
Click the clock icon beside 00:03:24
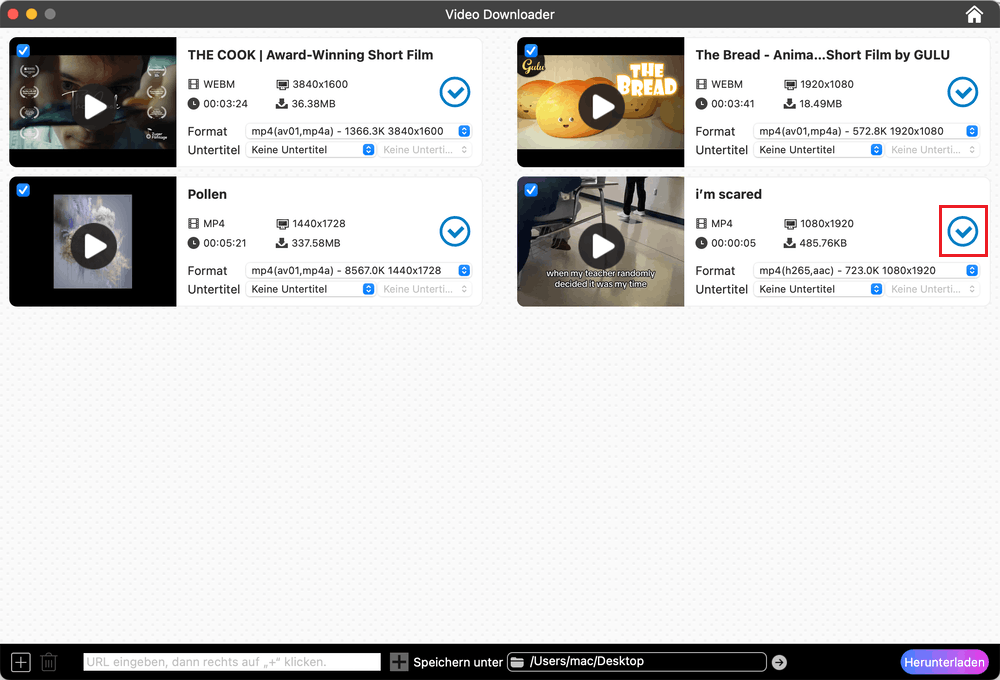193,103
